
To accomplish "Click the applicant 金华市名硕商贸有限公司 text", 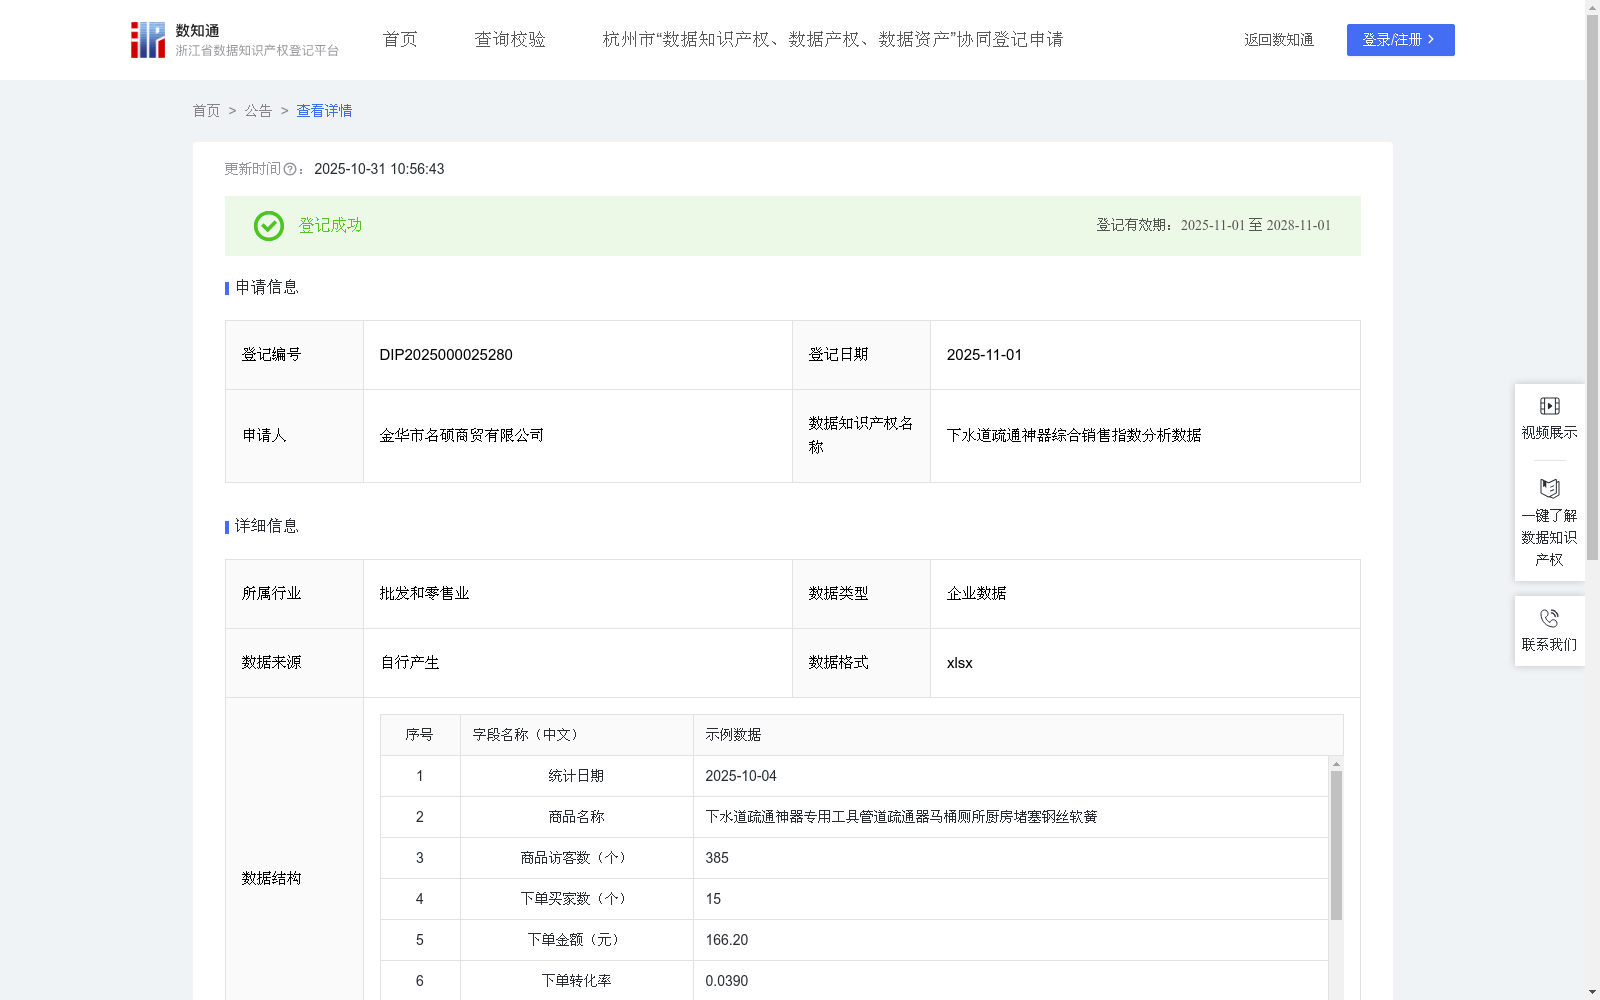I will 462,435.
